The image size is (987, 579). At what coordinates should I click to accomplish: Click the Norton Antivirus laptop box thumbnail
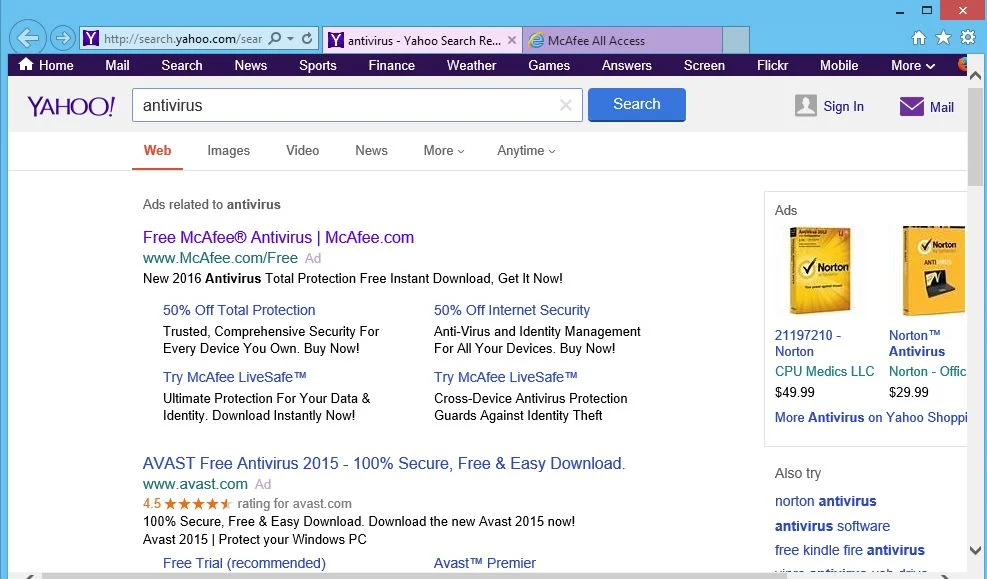[933, 271]
